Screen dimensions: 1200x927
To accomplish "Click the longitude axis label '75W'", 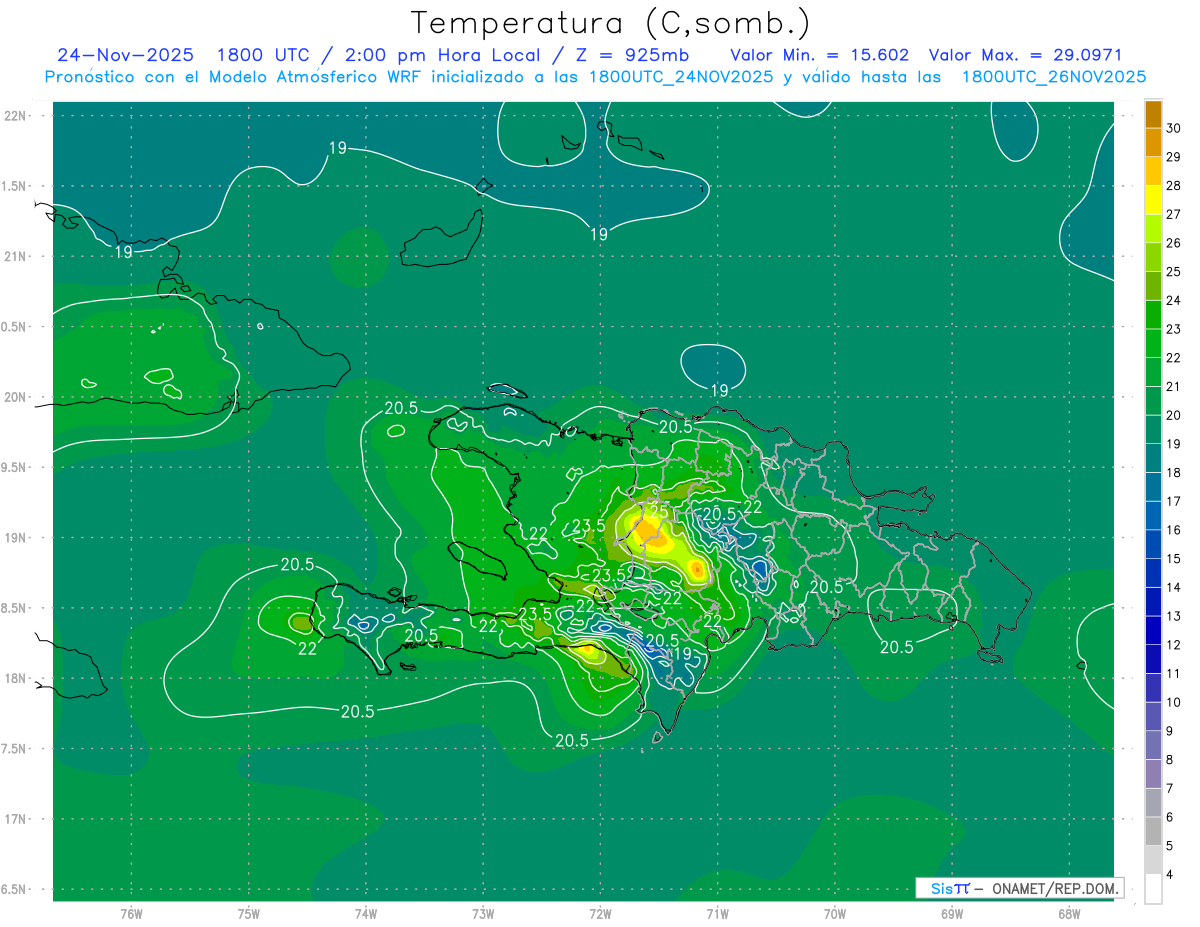I will point(249,914).
